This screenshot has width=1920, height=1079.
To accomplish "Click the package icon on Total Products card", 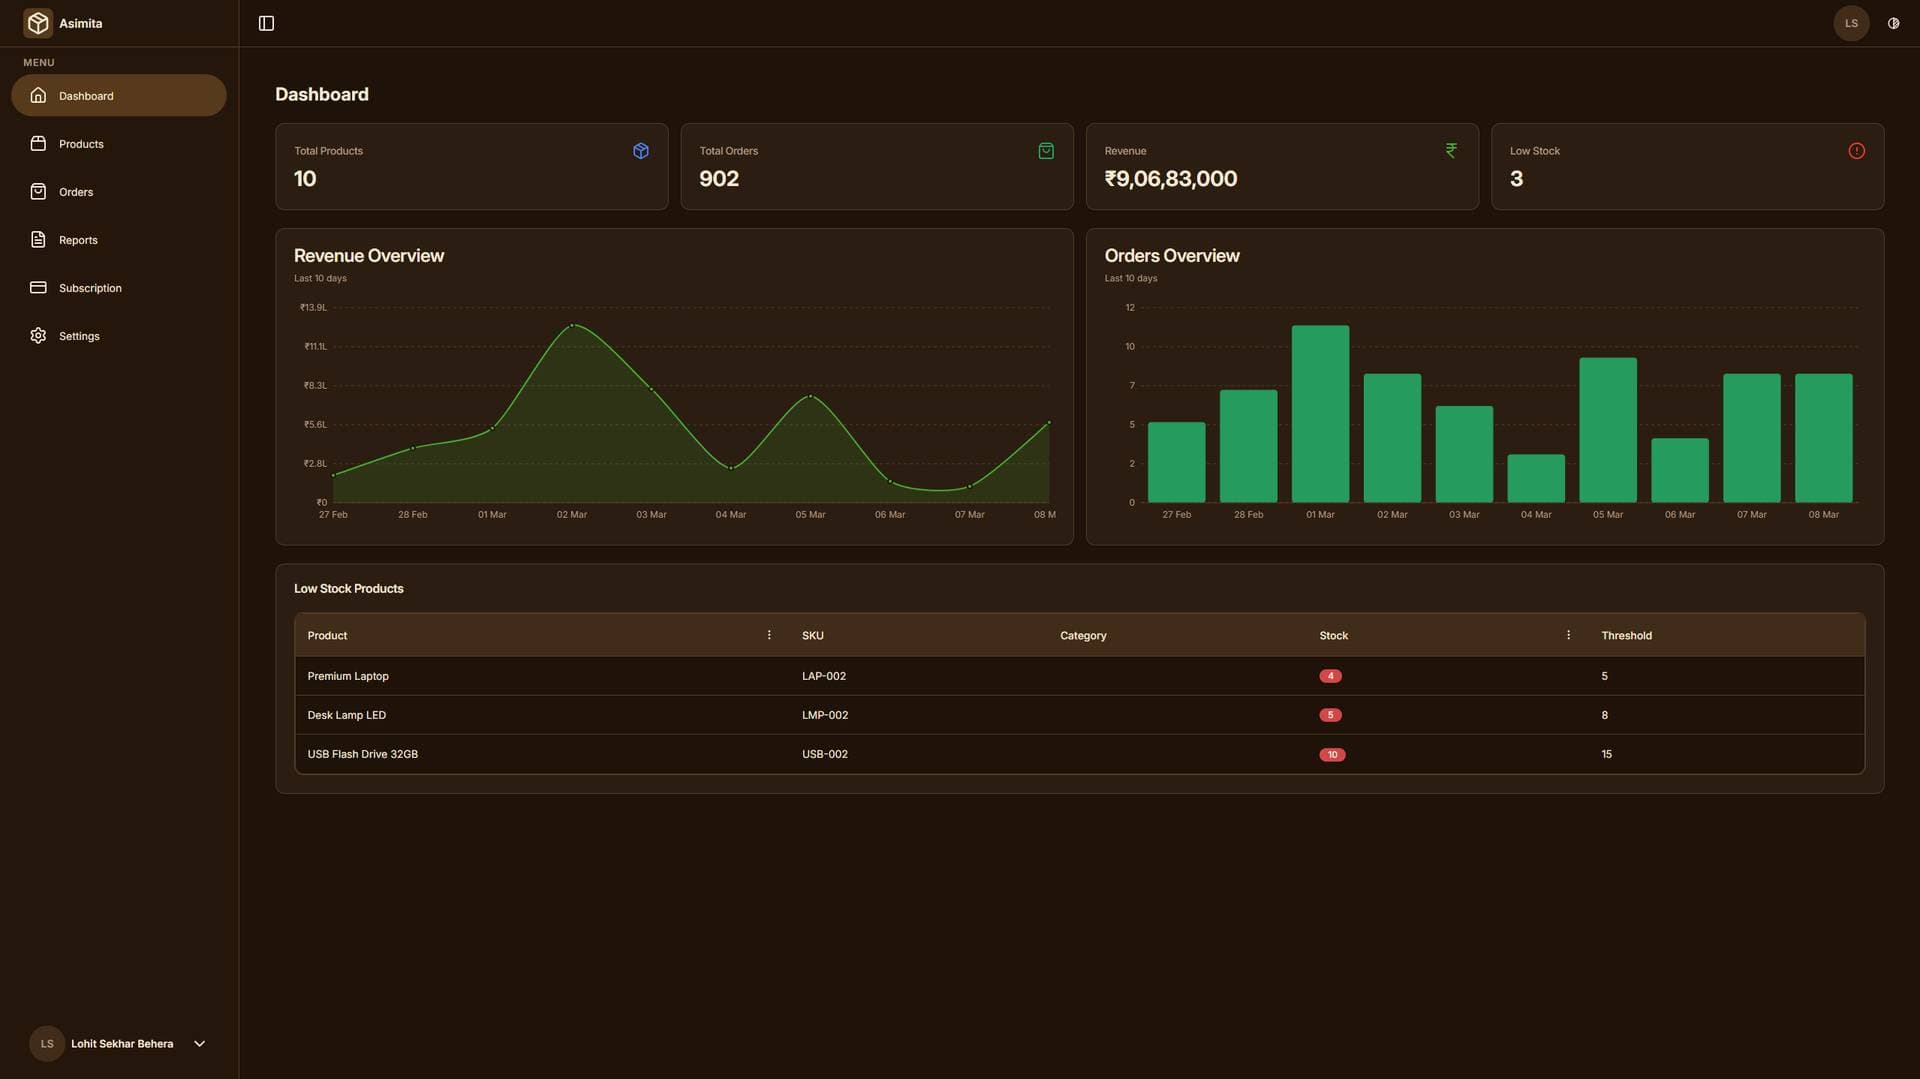I will (x=640, y=150).
